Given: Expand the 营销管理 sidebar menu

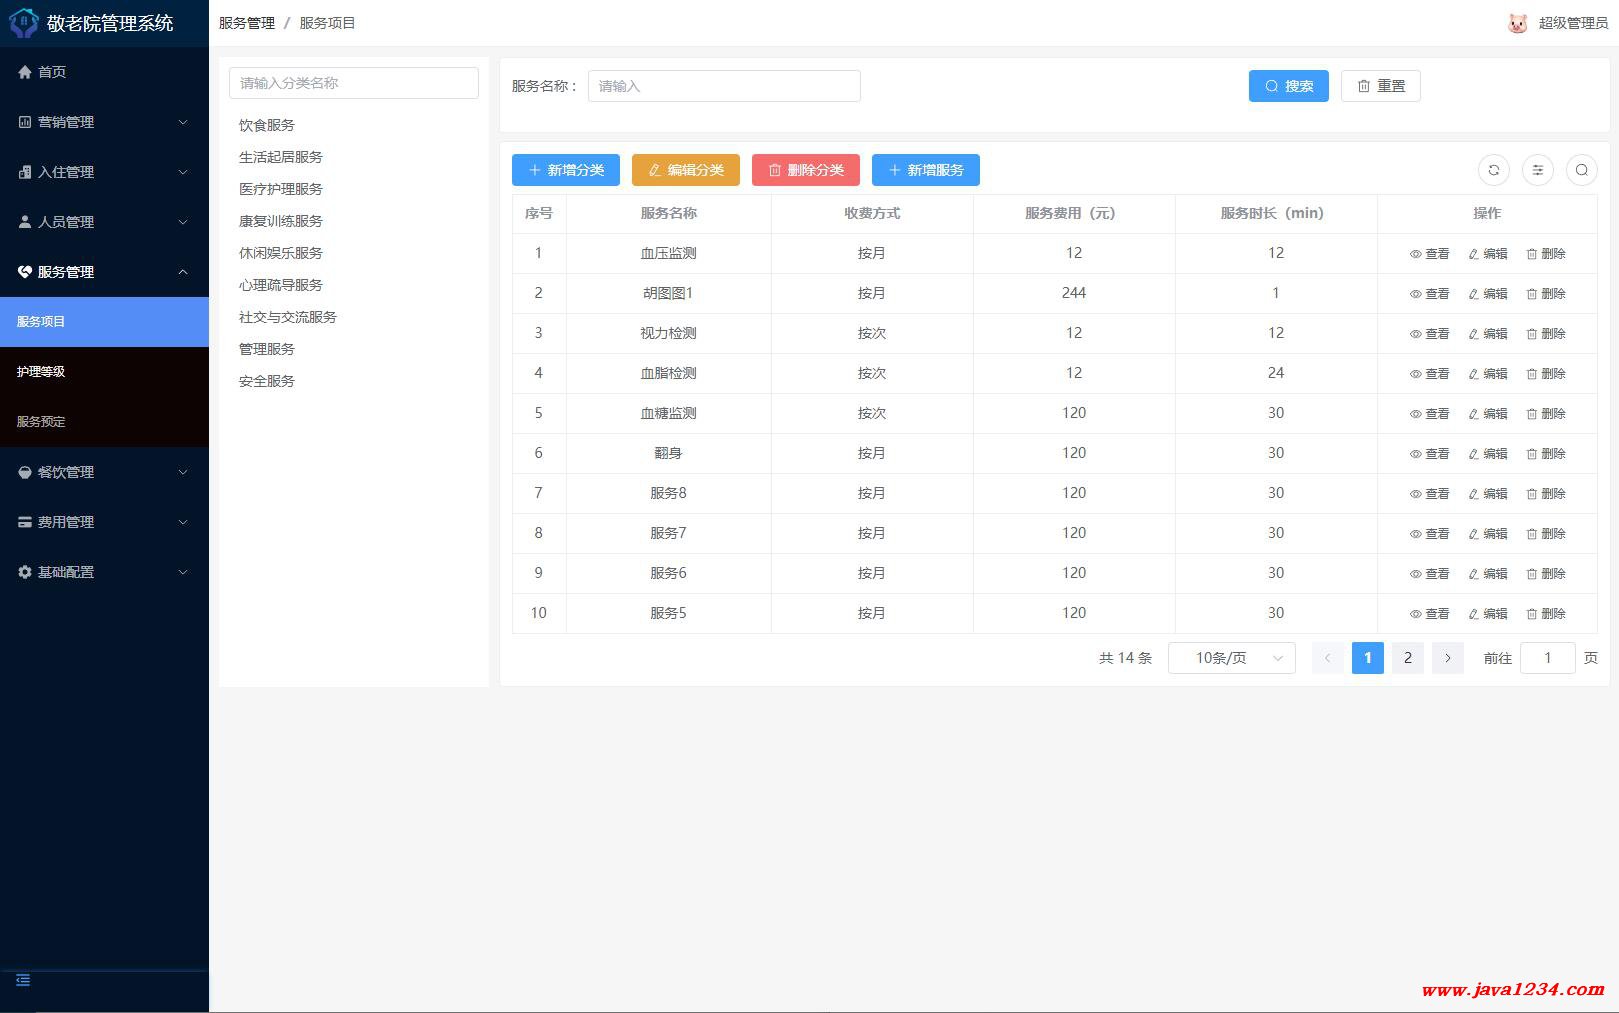Looking at the screenshot, I should pos(104,122).
